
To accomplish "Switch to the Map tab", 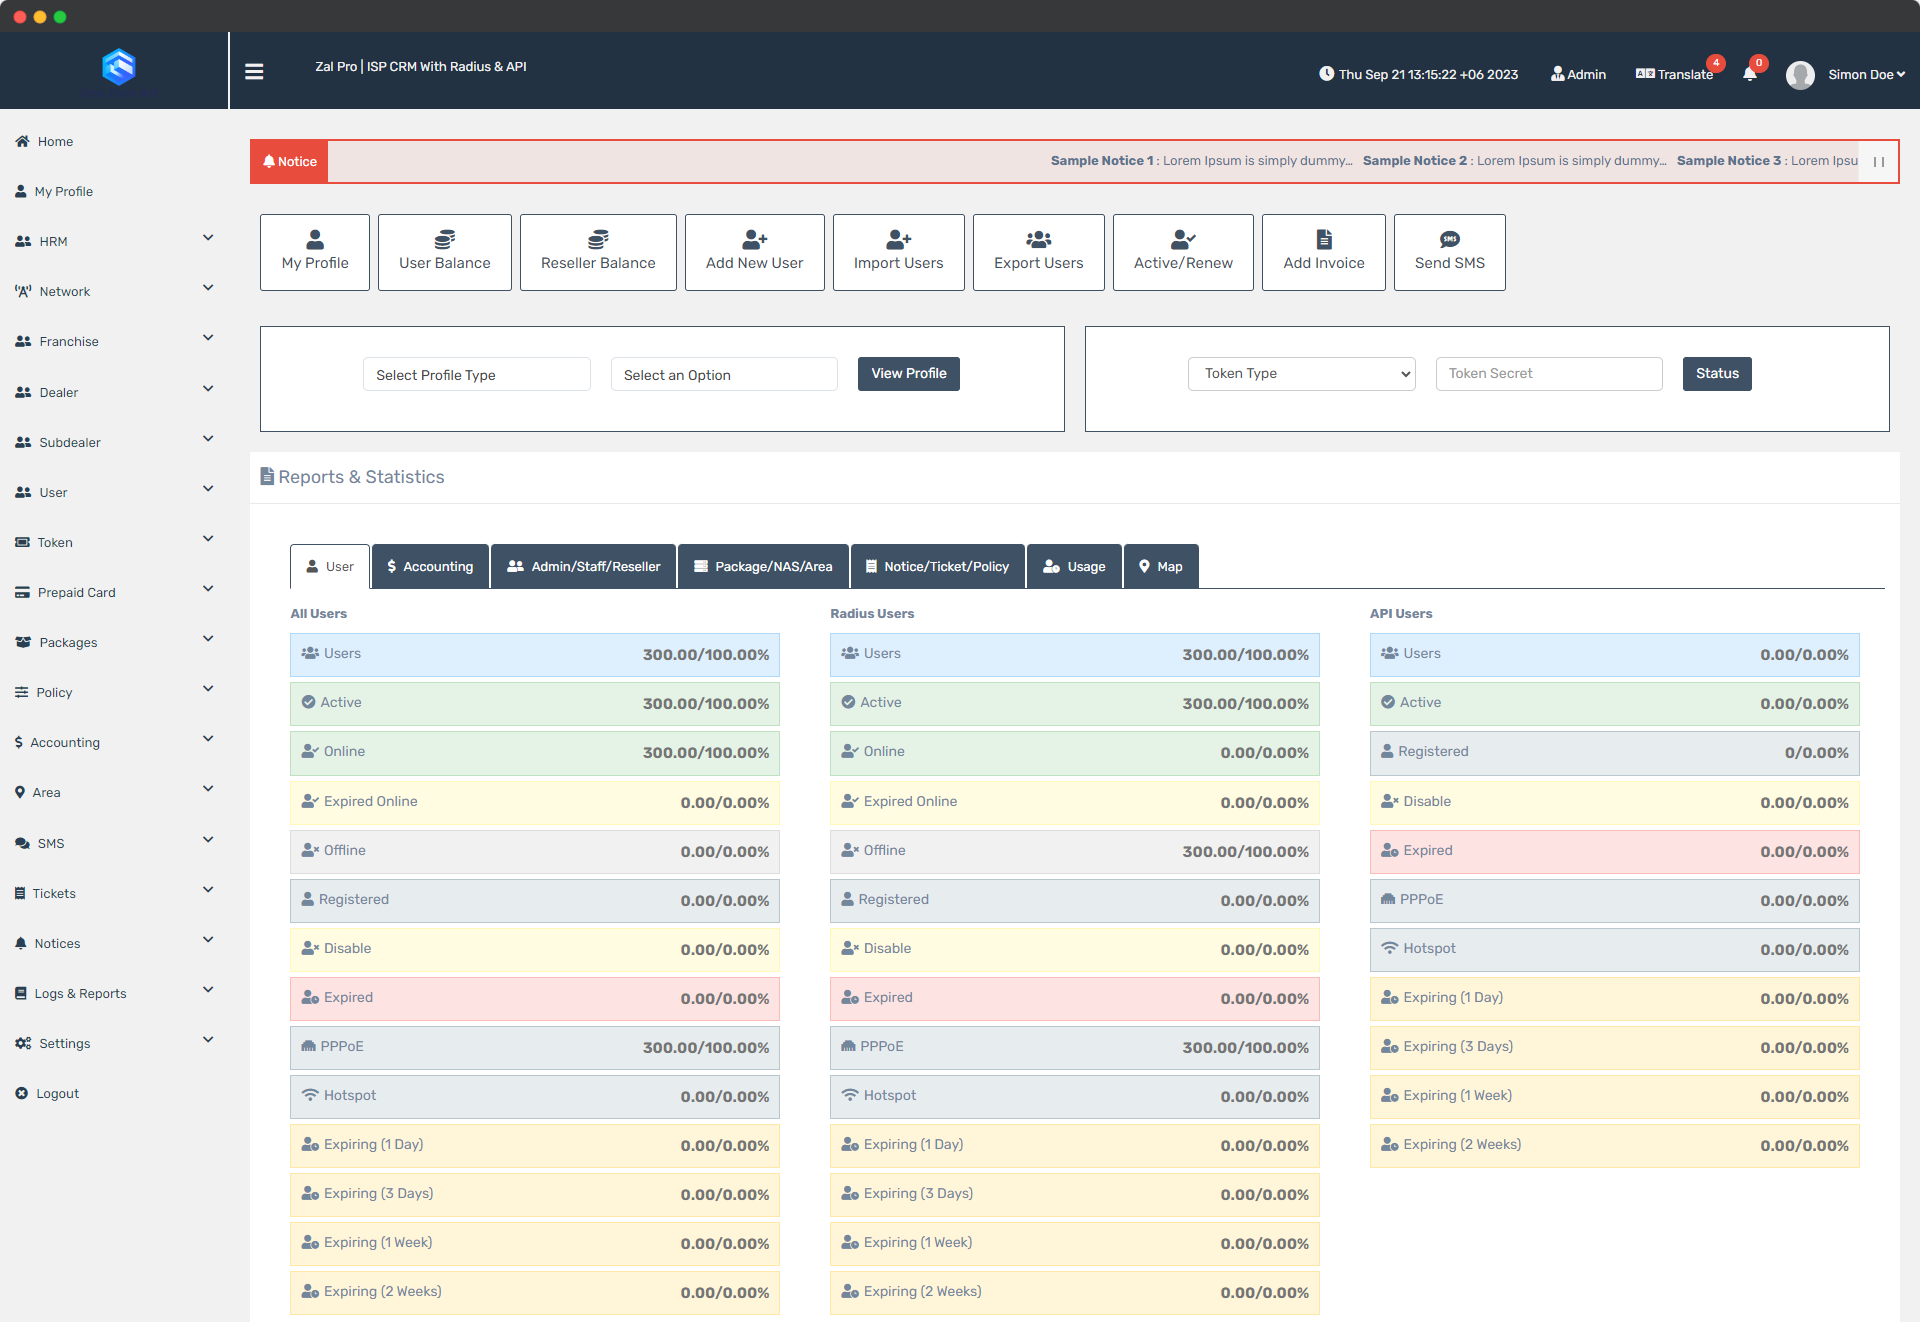I will (x=1161, y=566).
